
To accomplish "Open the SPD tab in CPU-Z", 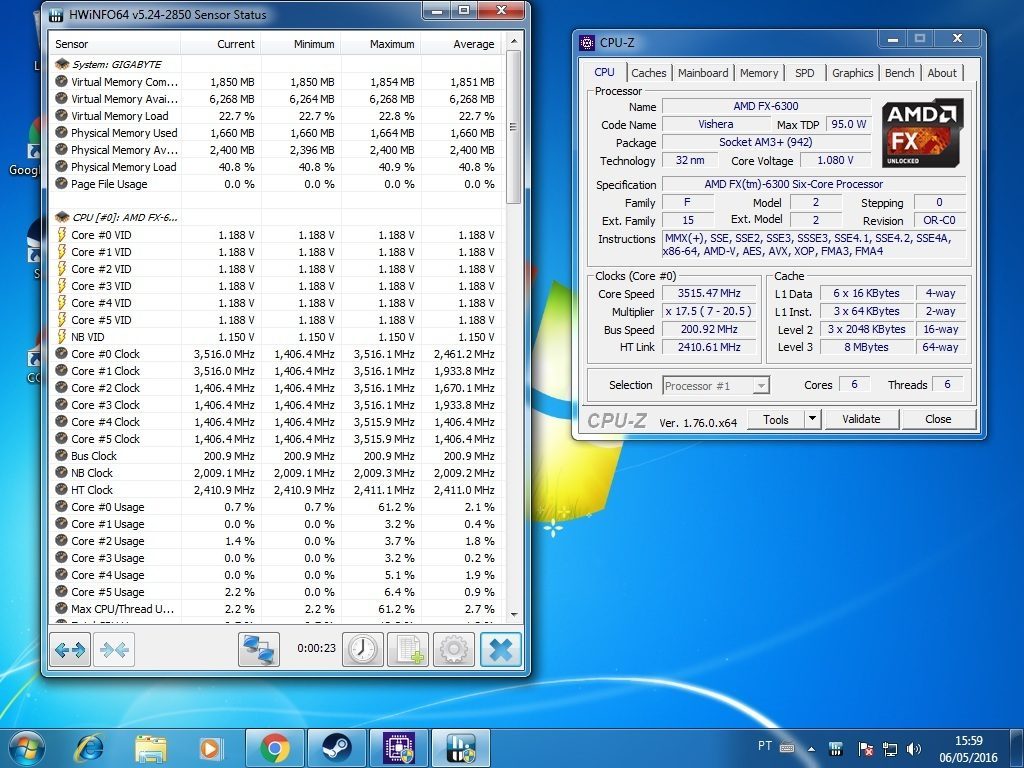I will click(805, 73).
